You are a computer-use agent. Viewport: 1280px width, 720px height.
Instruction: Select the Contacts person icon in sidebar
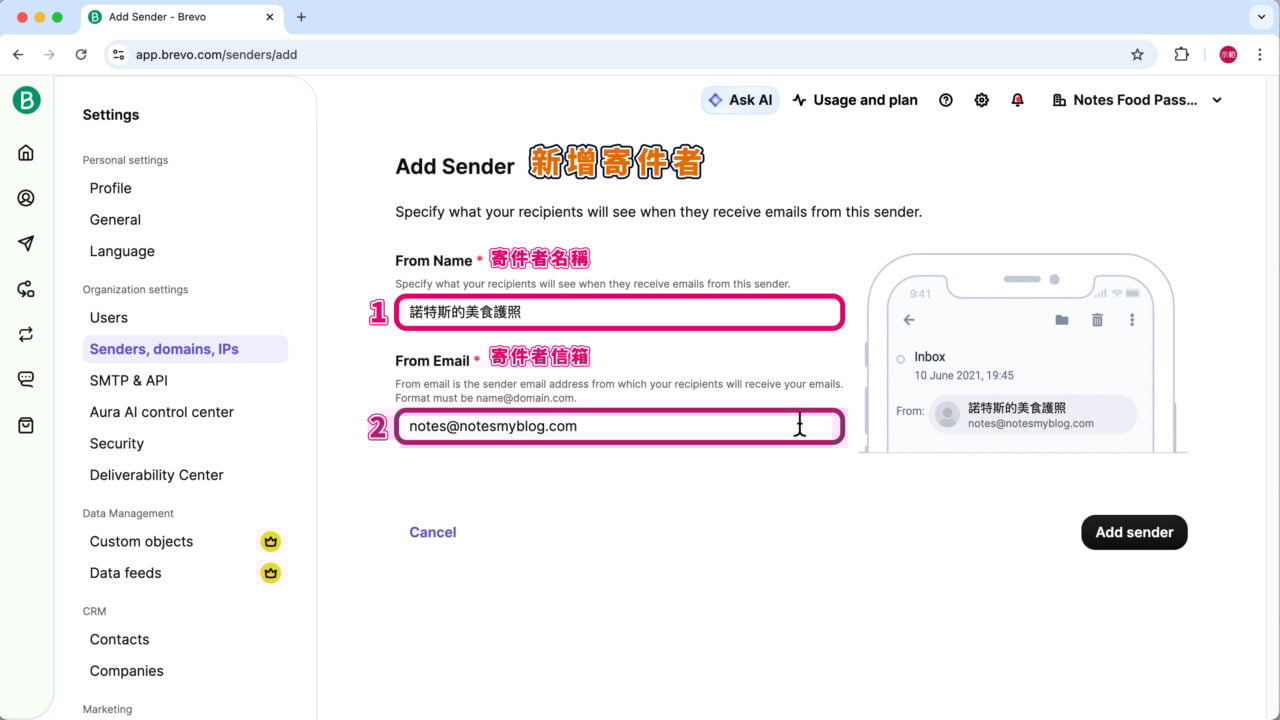25,197
